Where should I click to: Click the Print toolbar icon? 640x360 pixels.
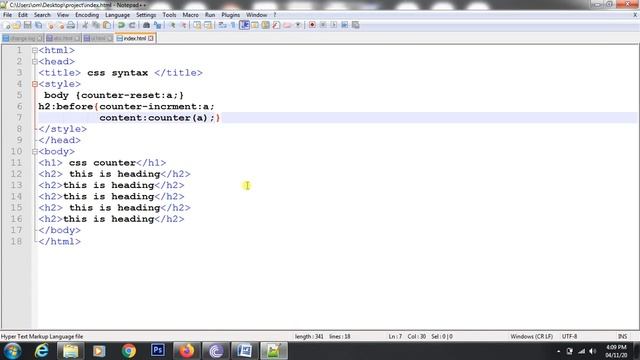pos(70,25)
